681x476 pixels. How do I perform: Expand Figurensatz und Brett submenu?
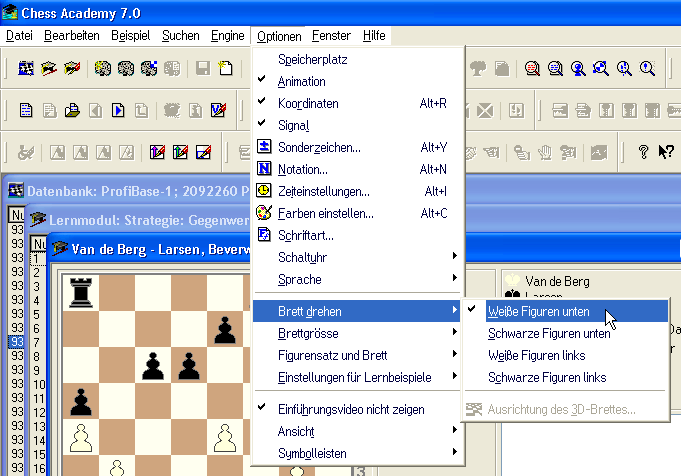[x=358, y=355]
